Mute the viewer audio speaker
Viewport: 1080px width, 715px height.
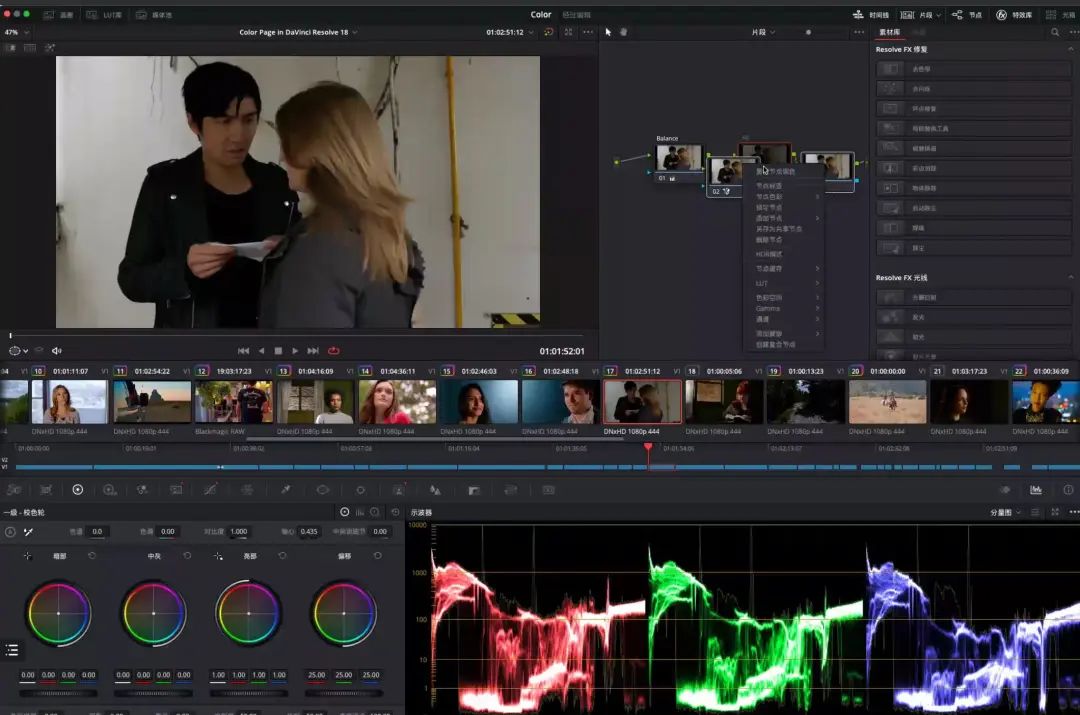click(57, 351)
